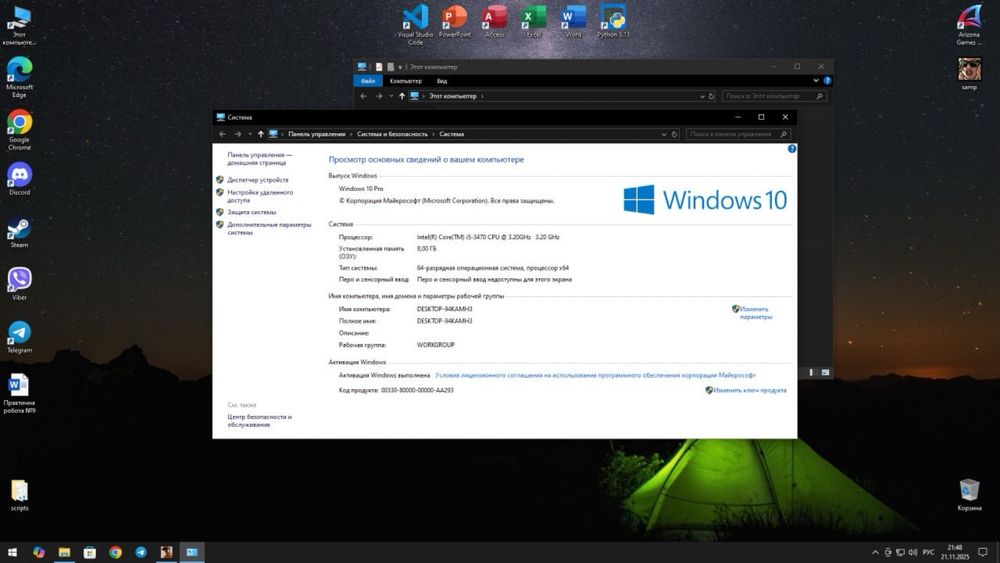Switch the Этот компьютер window to details view
The width and height of the screenshot is (1000, 563).
[813, 372]
